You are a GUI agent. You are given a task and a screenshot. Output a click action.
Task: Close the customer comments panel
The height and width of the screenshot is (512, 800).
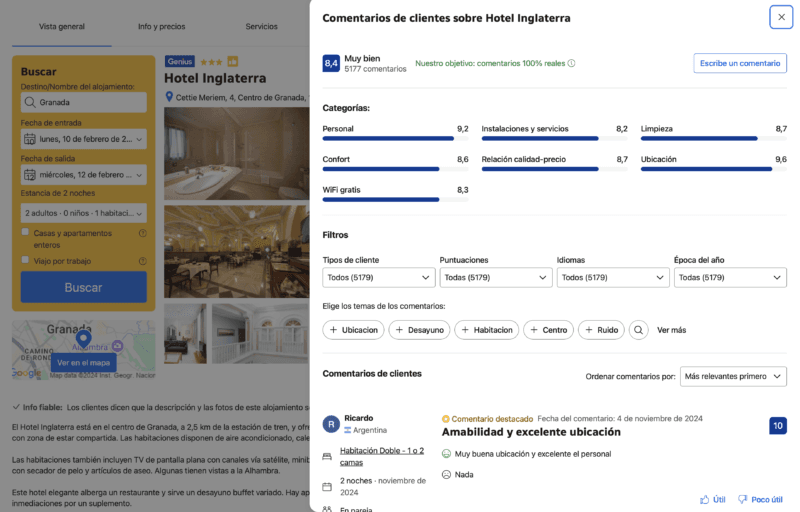(781, 17)
